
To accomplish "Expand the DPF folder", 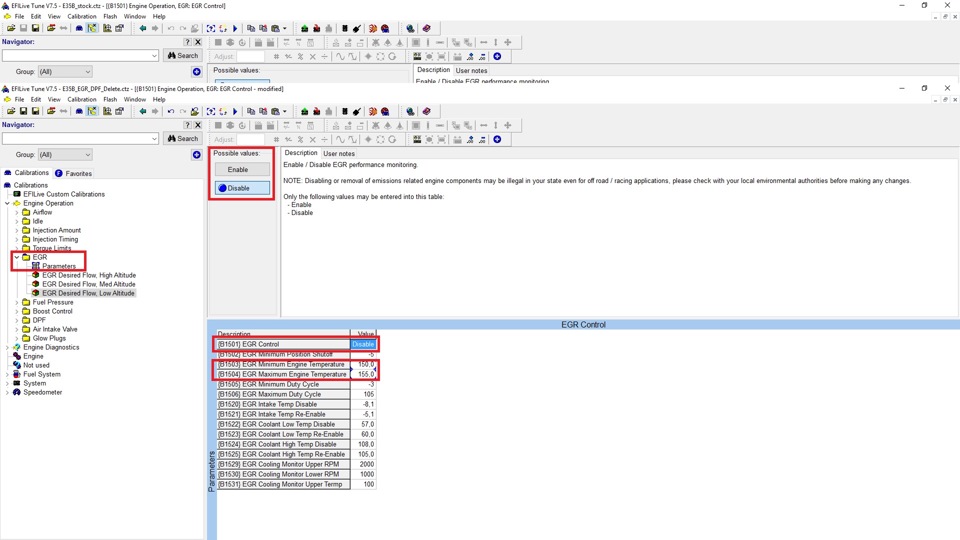I will coord(17,320).
